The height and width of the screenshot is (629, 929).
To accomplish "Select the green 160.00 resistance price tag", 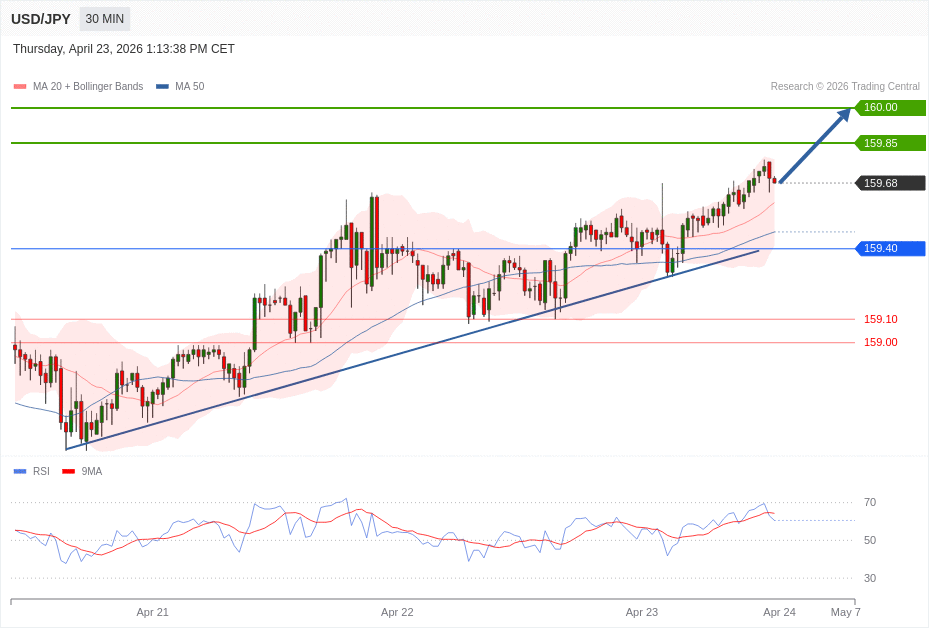I will 889,108.
